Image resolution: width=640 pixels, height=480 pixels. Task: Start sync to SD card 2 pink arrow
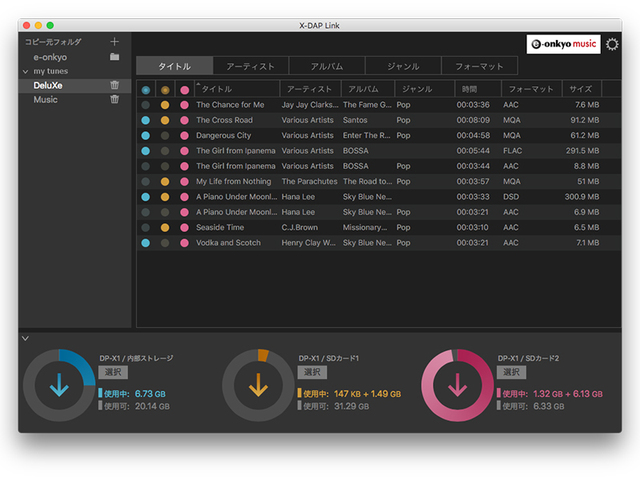click(x=458, y=384)
